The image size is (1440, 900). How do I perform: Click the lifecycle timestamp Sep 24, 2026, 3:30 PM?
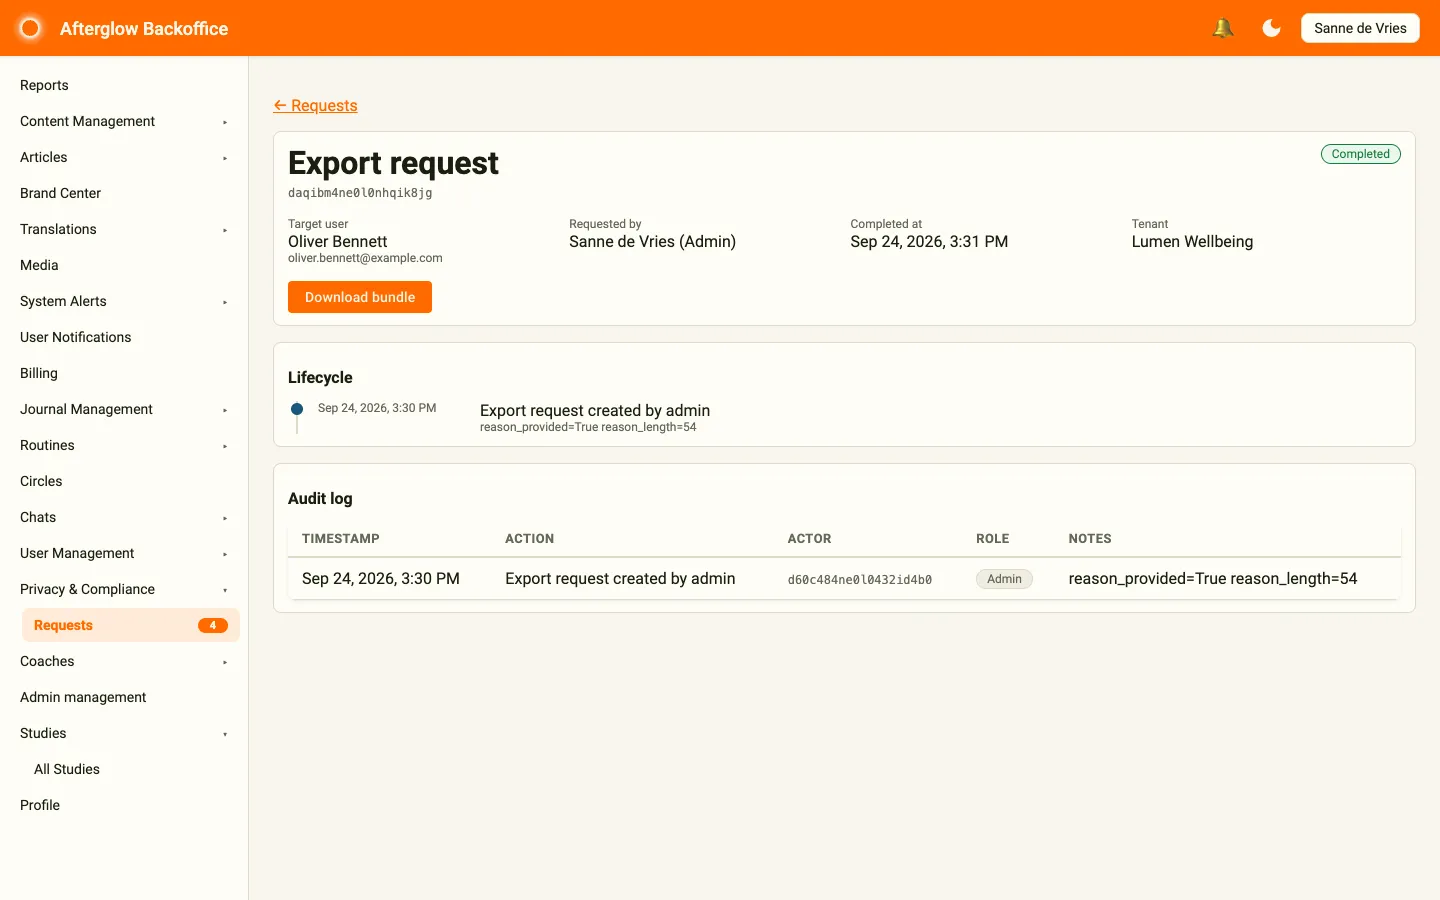coord(377,408)
